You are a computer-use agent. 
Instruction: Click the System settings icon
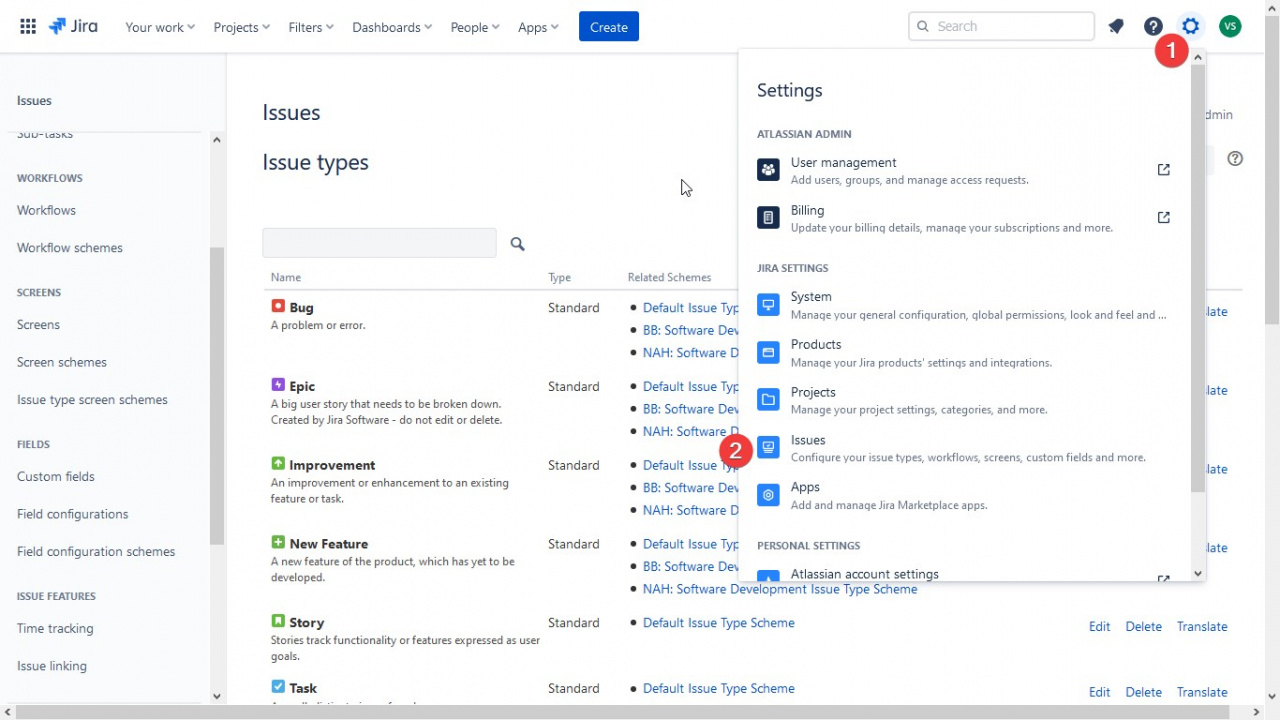point(768,305)
